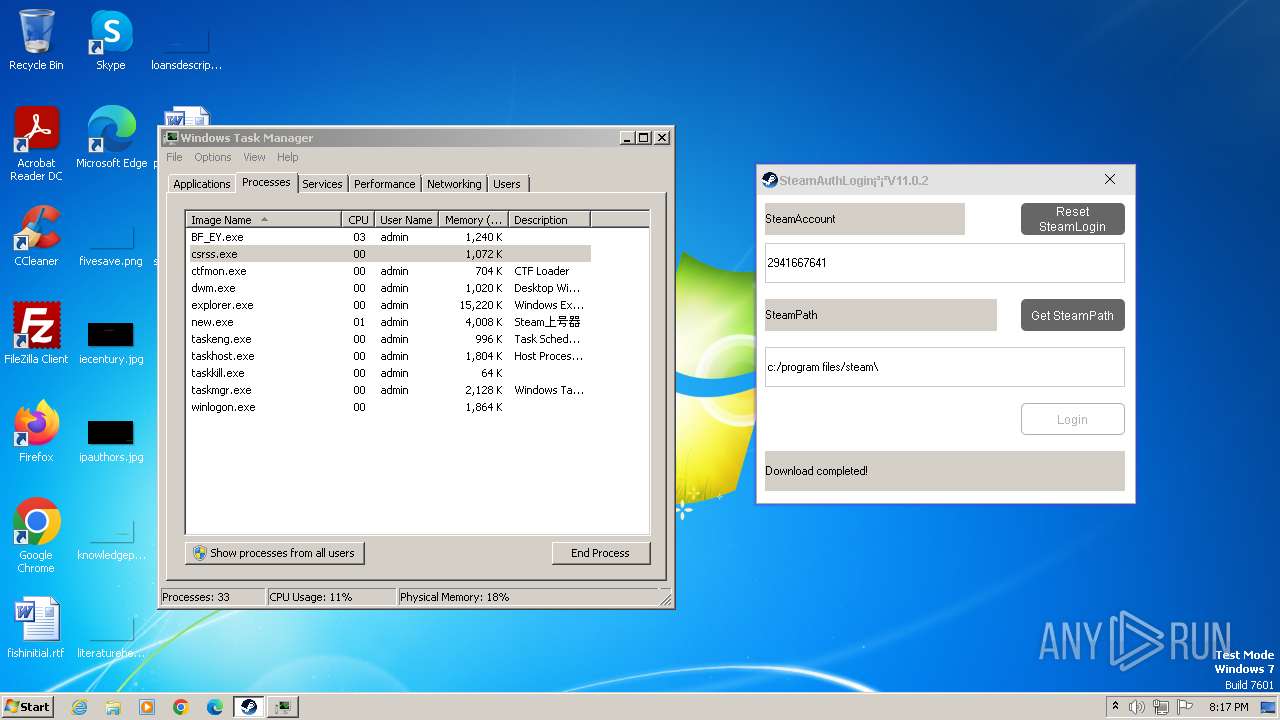The width and height of the screenshot is (1280, 720).
Task: Launch Edge from the taskbar
Action: [215, 707]
